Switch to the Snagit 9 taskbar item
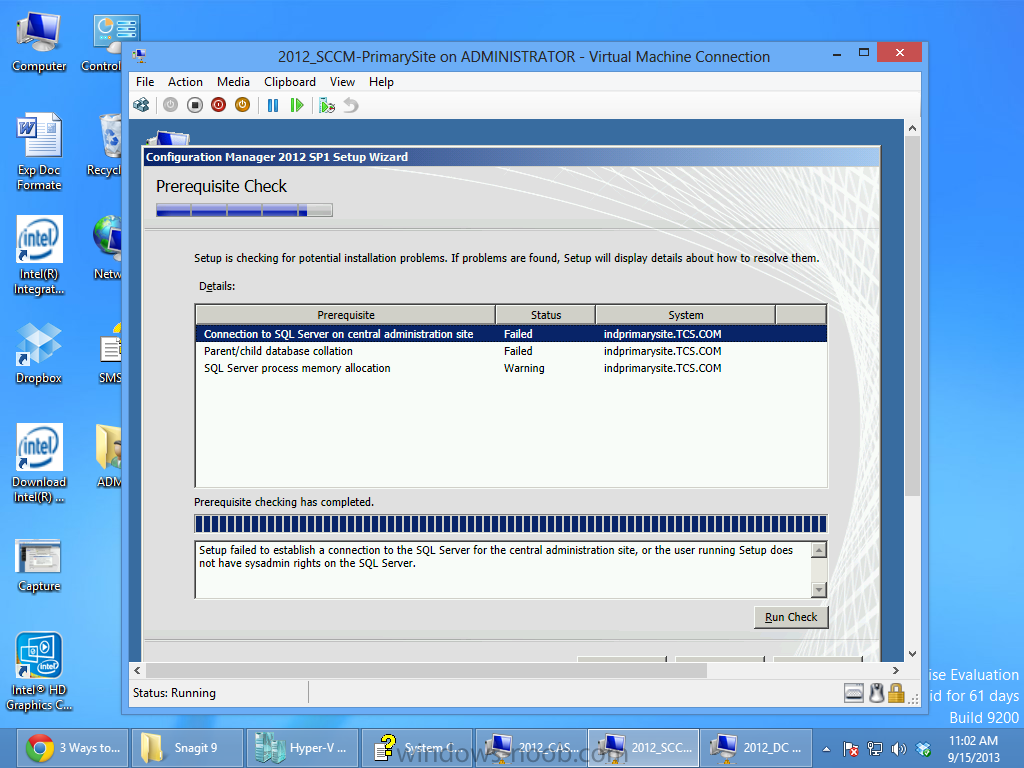1024x768 pixels. (187, 748)
